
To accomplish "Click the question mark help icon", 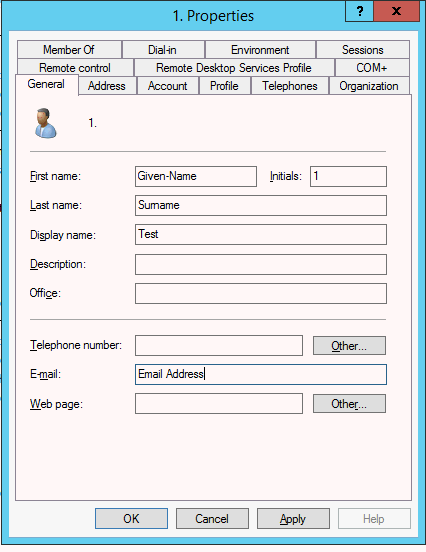I will click(x=359, y=11).
